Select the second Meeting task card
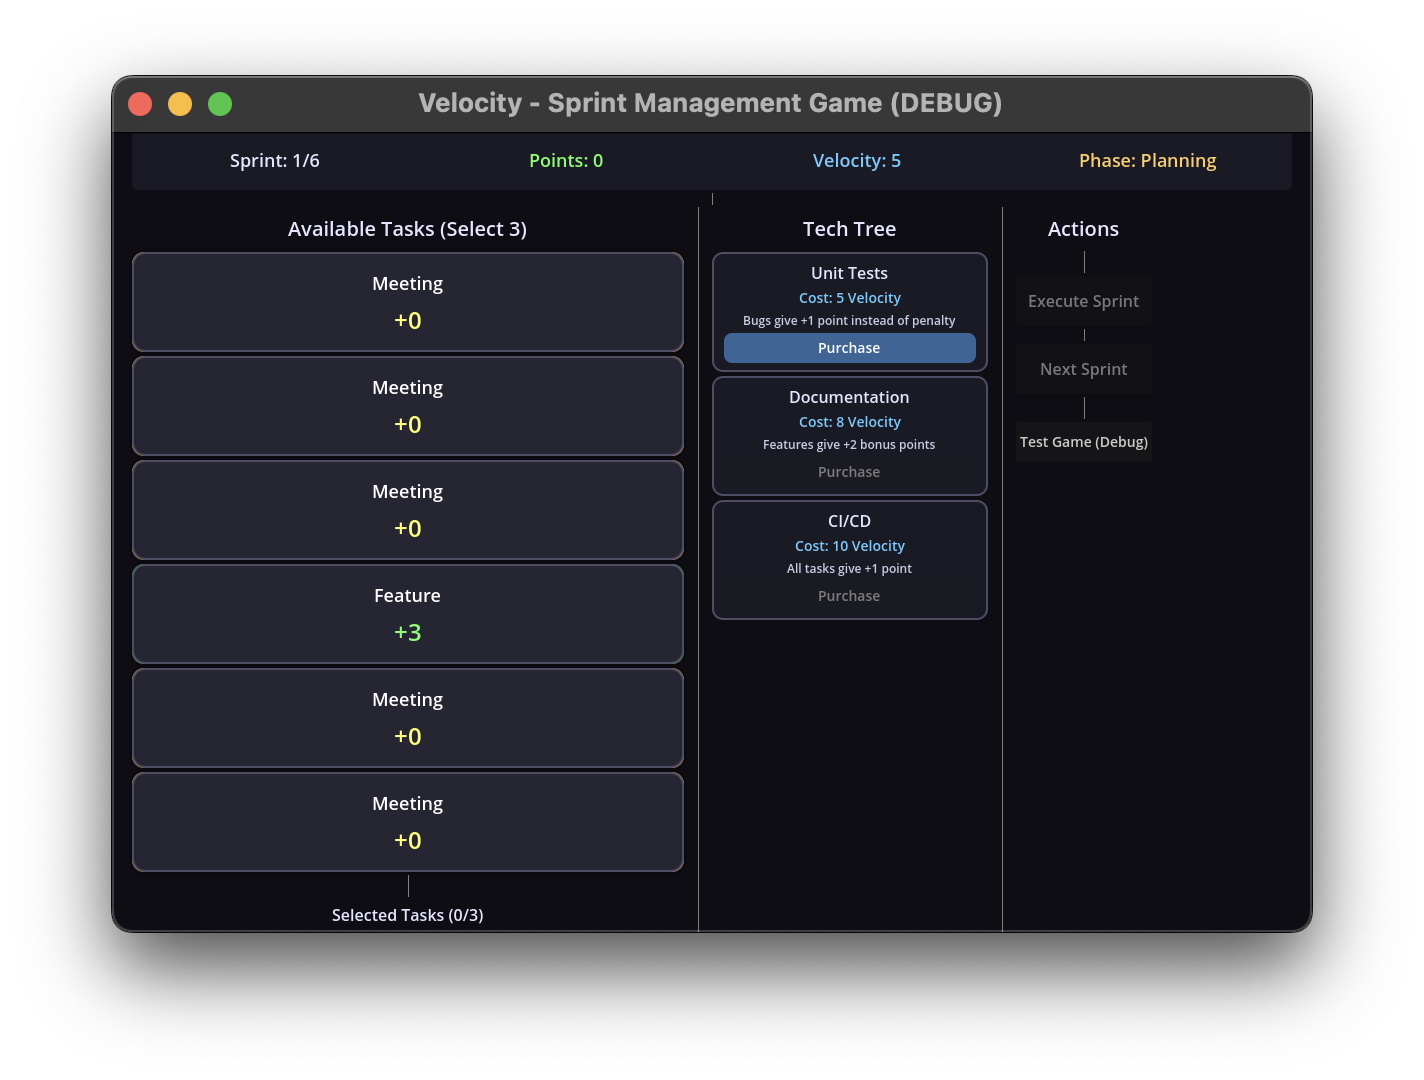The height and width of the screenshot is (1080, 1424). click(x=407, y=405)
